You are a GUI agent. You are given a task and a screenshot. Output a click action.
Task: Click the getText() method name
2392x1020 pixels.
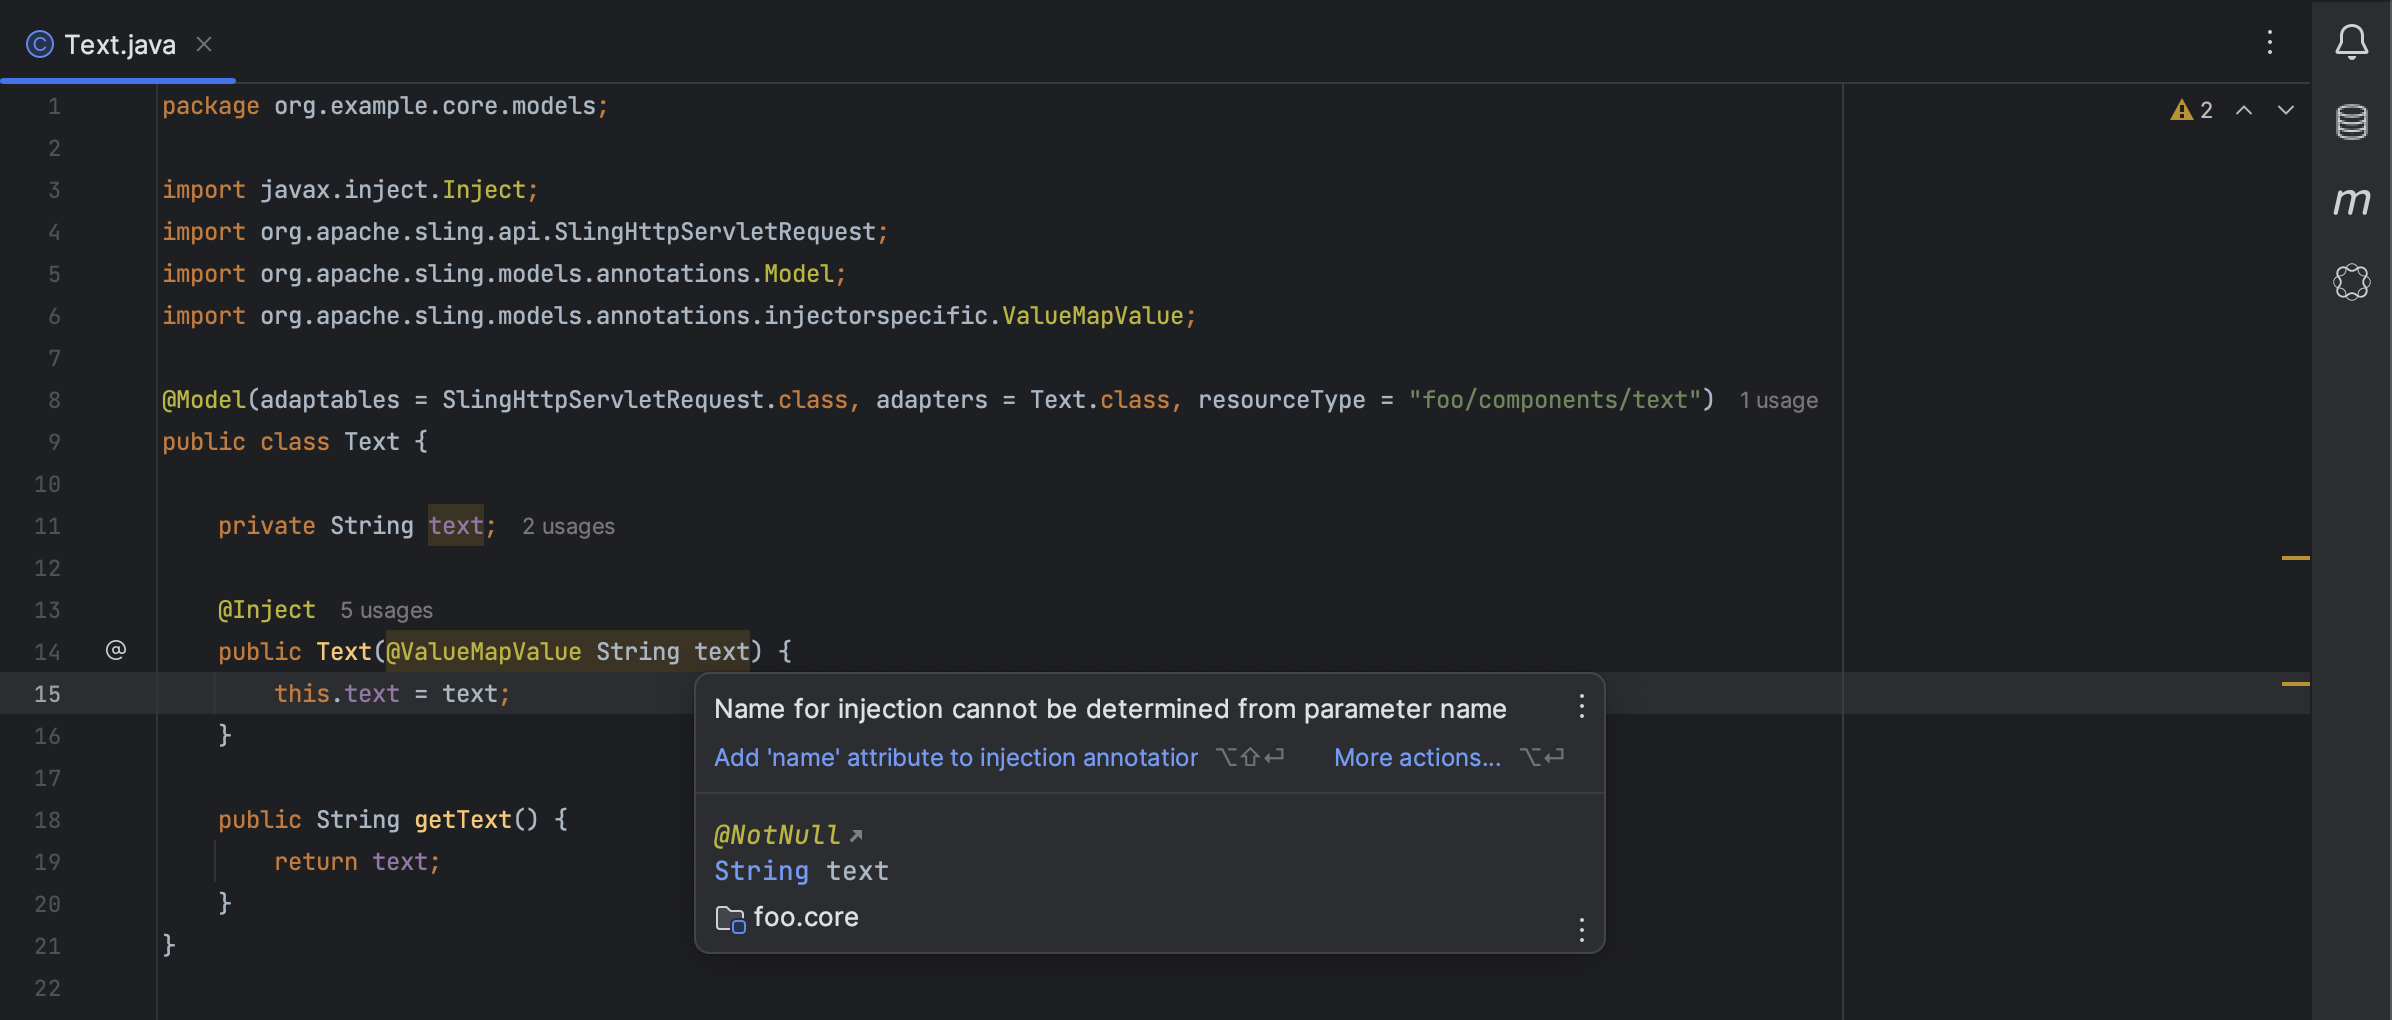click(463, 820)
